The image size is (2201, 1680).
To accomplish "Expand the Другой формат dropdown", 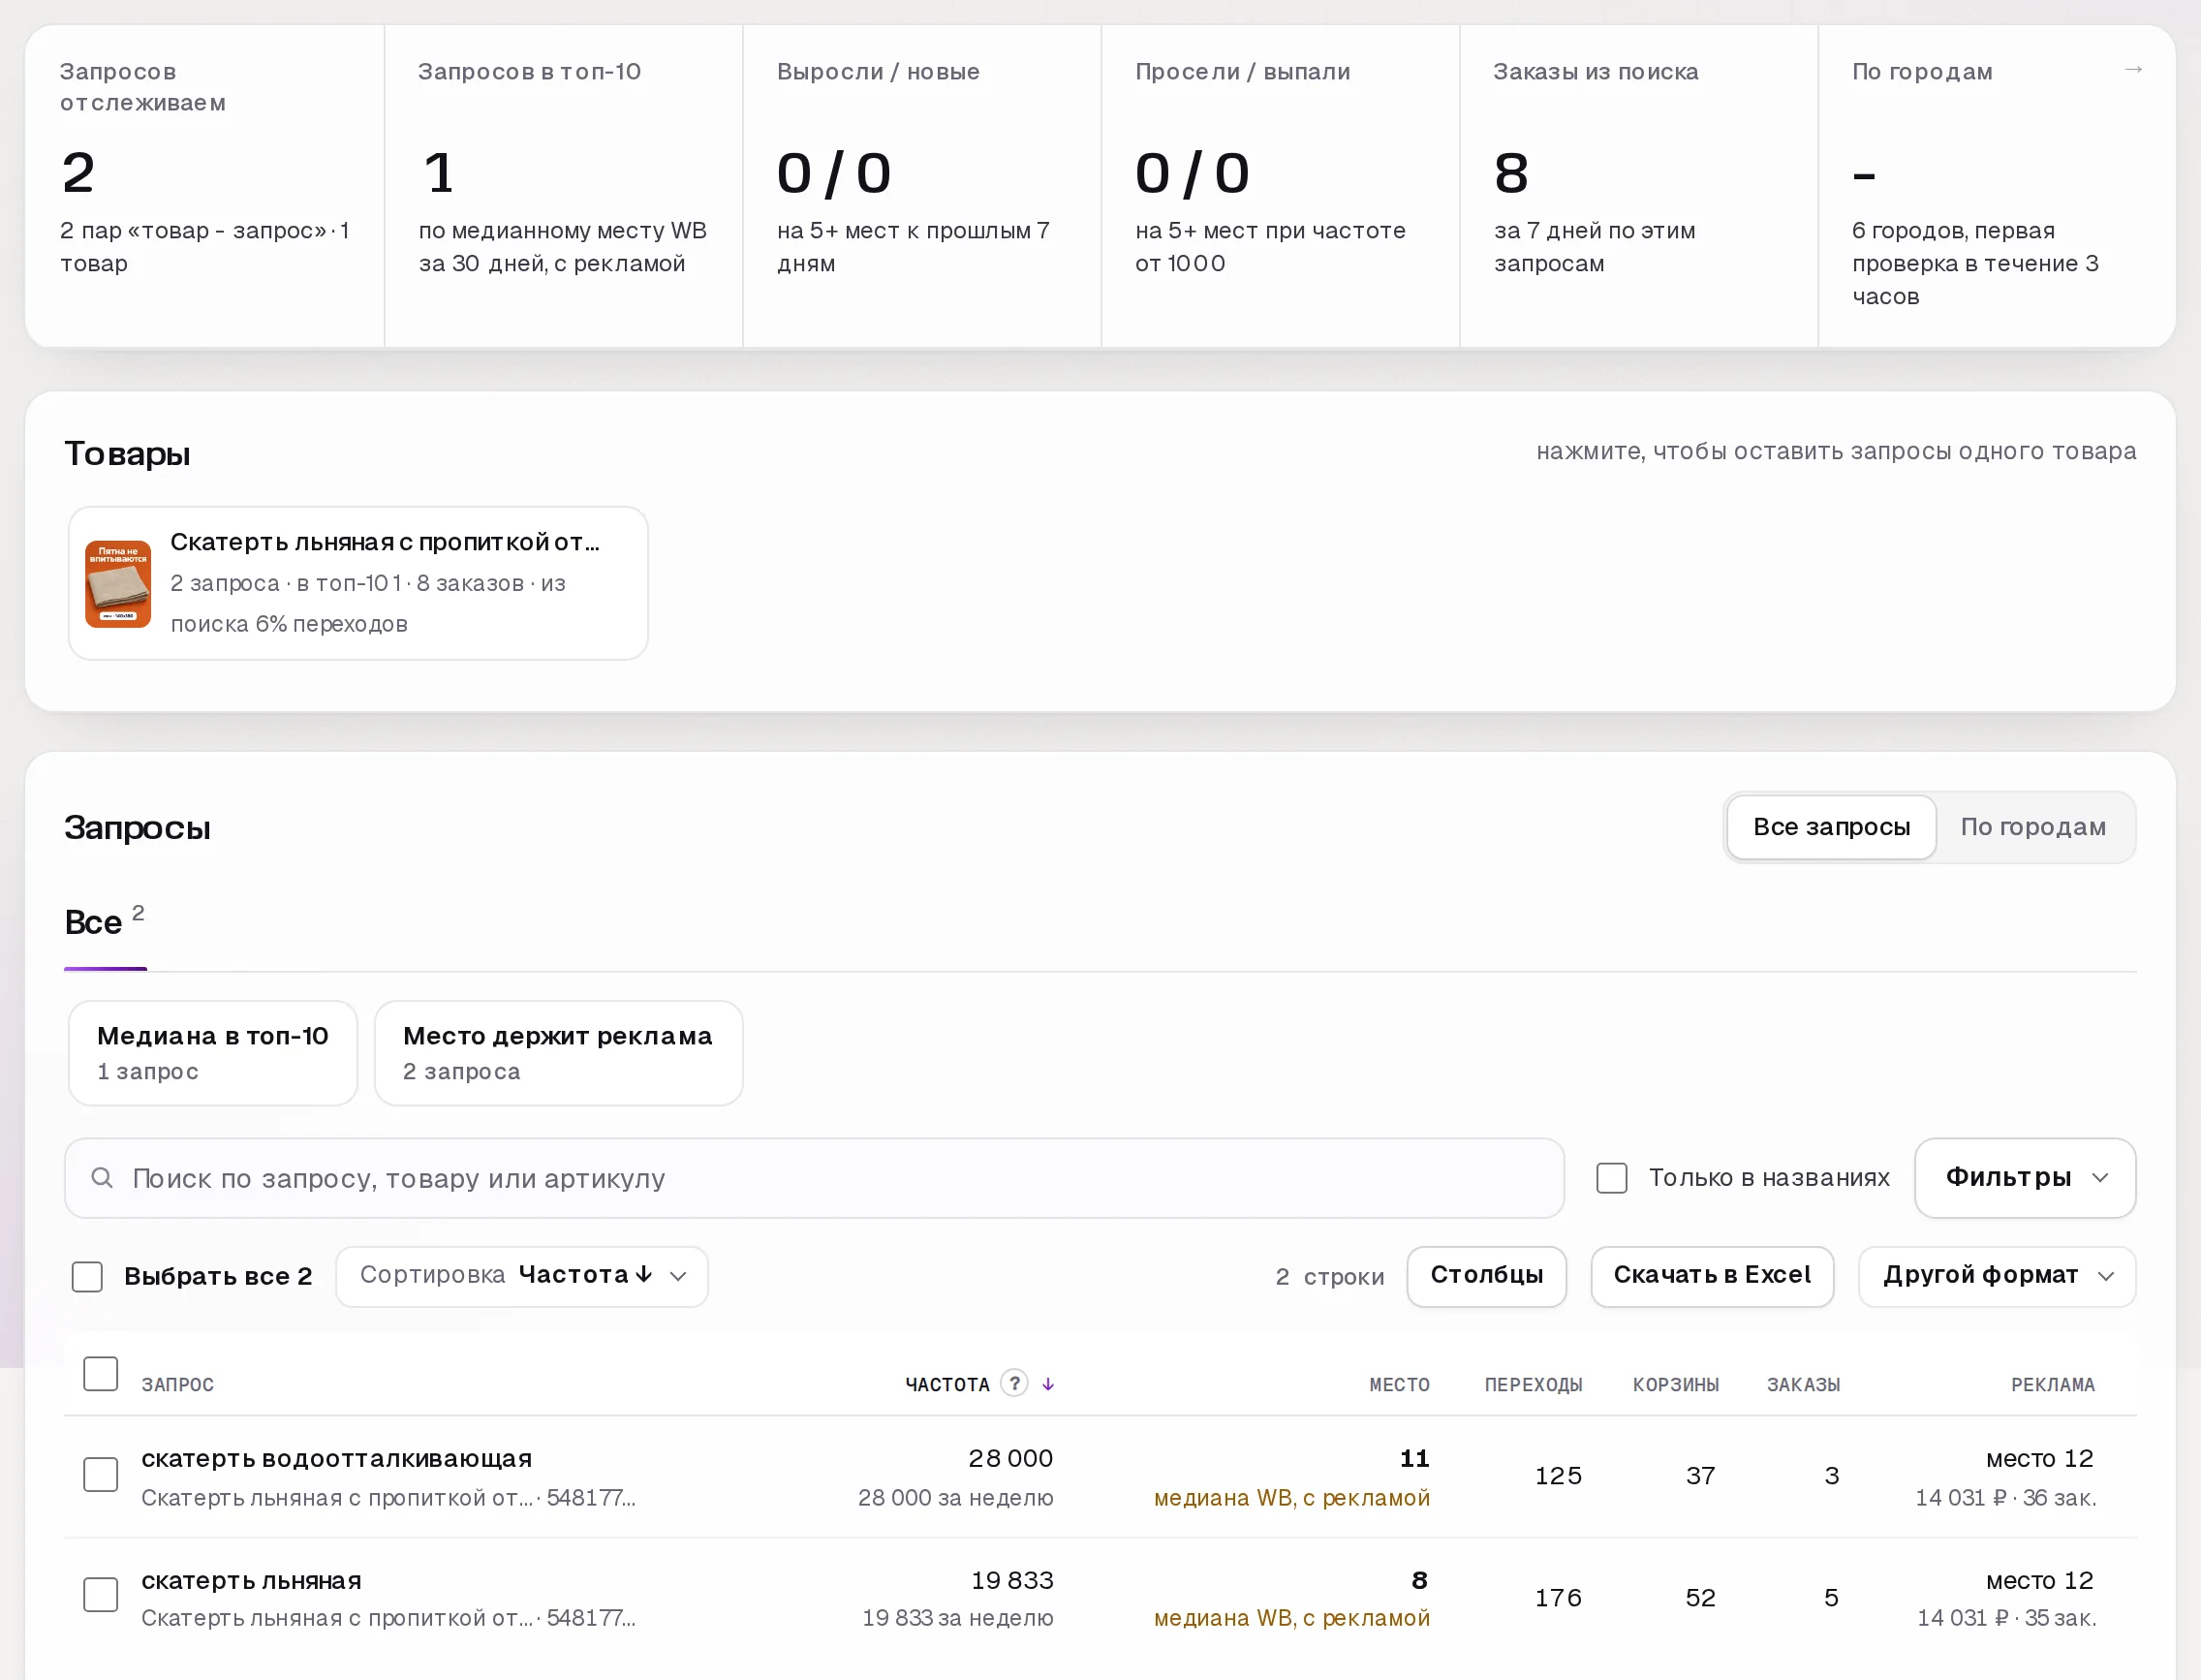I will (1997, 1276).
